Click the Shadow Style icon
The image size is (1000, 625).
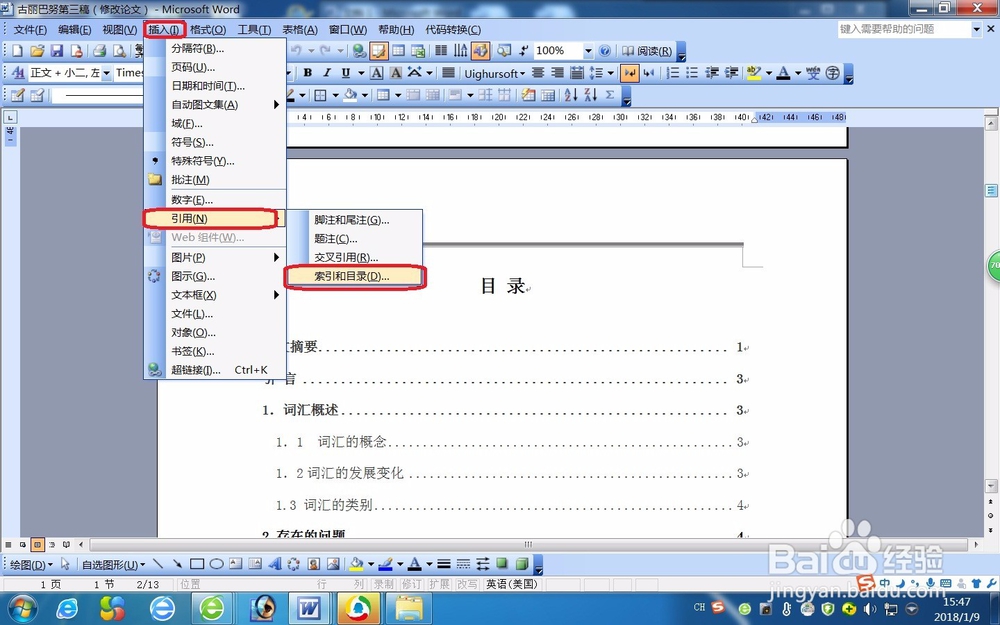coord(502,564)
